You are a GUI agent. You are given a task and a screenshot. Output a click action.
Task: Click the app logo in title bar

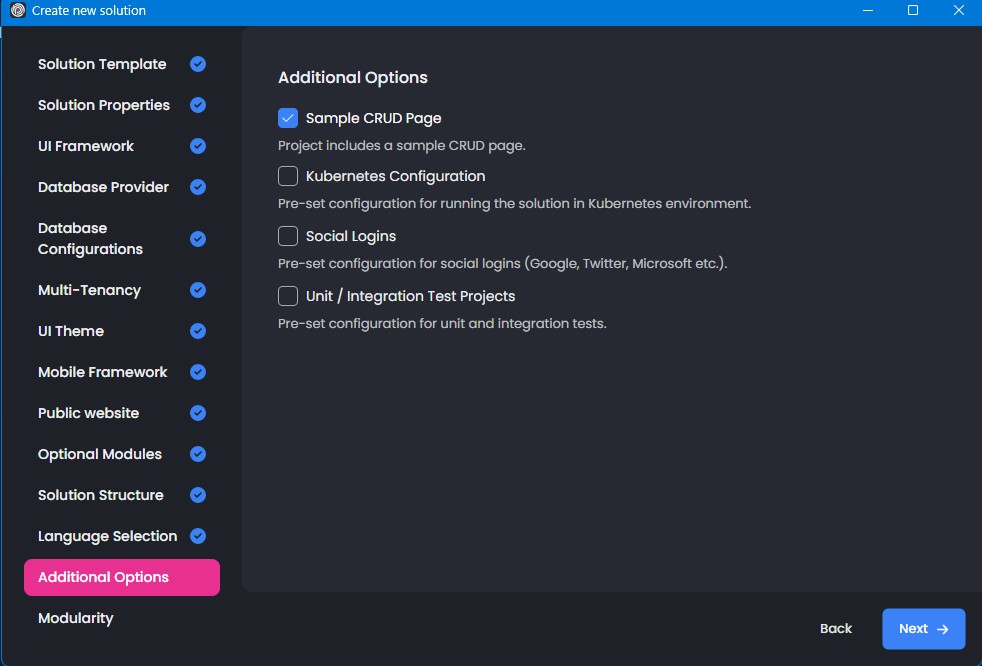pyautogui.click(x=17, y=11)
